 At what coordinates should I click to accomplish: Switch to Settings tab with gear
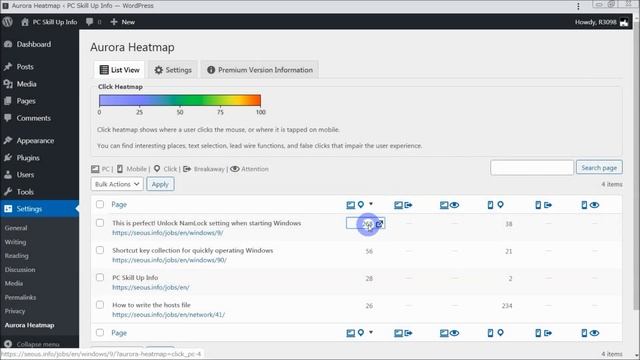click(x=173, y=70)
